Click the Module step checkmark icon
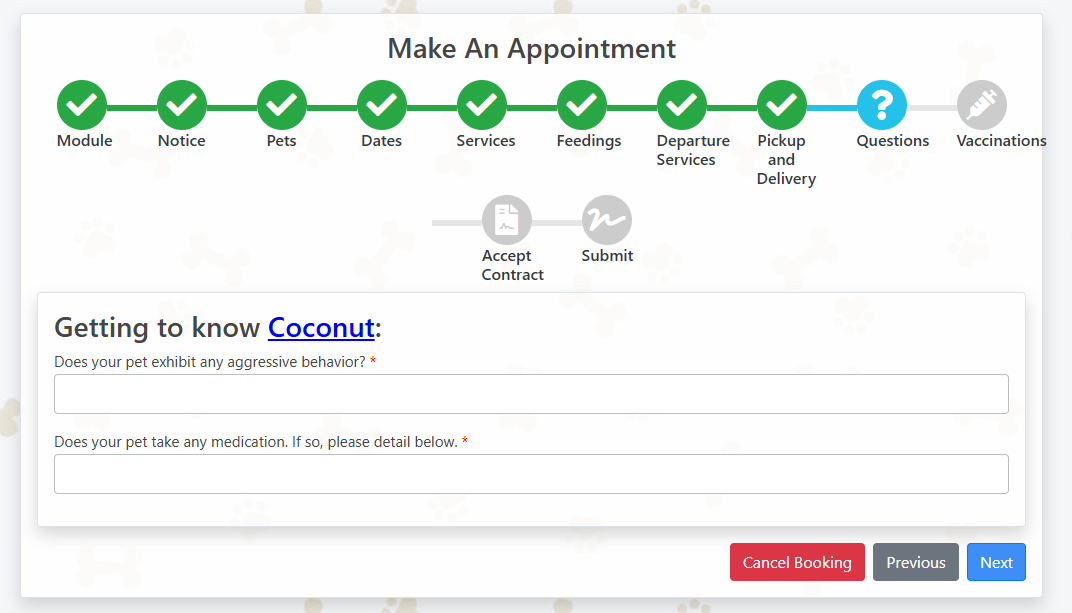The image size is (1072, 613). 82,105
